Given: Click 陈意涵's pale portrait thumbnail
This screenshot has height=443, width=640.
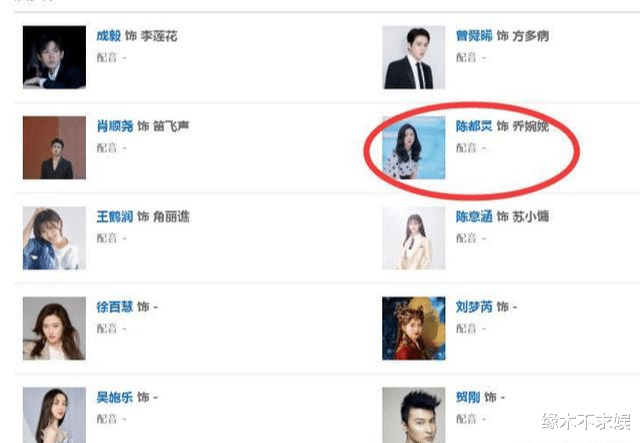Looking at the screenshot, I should click(x=413, y=238).
